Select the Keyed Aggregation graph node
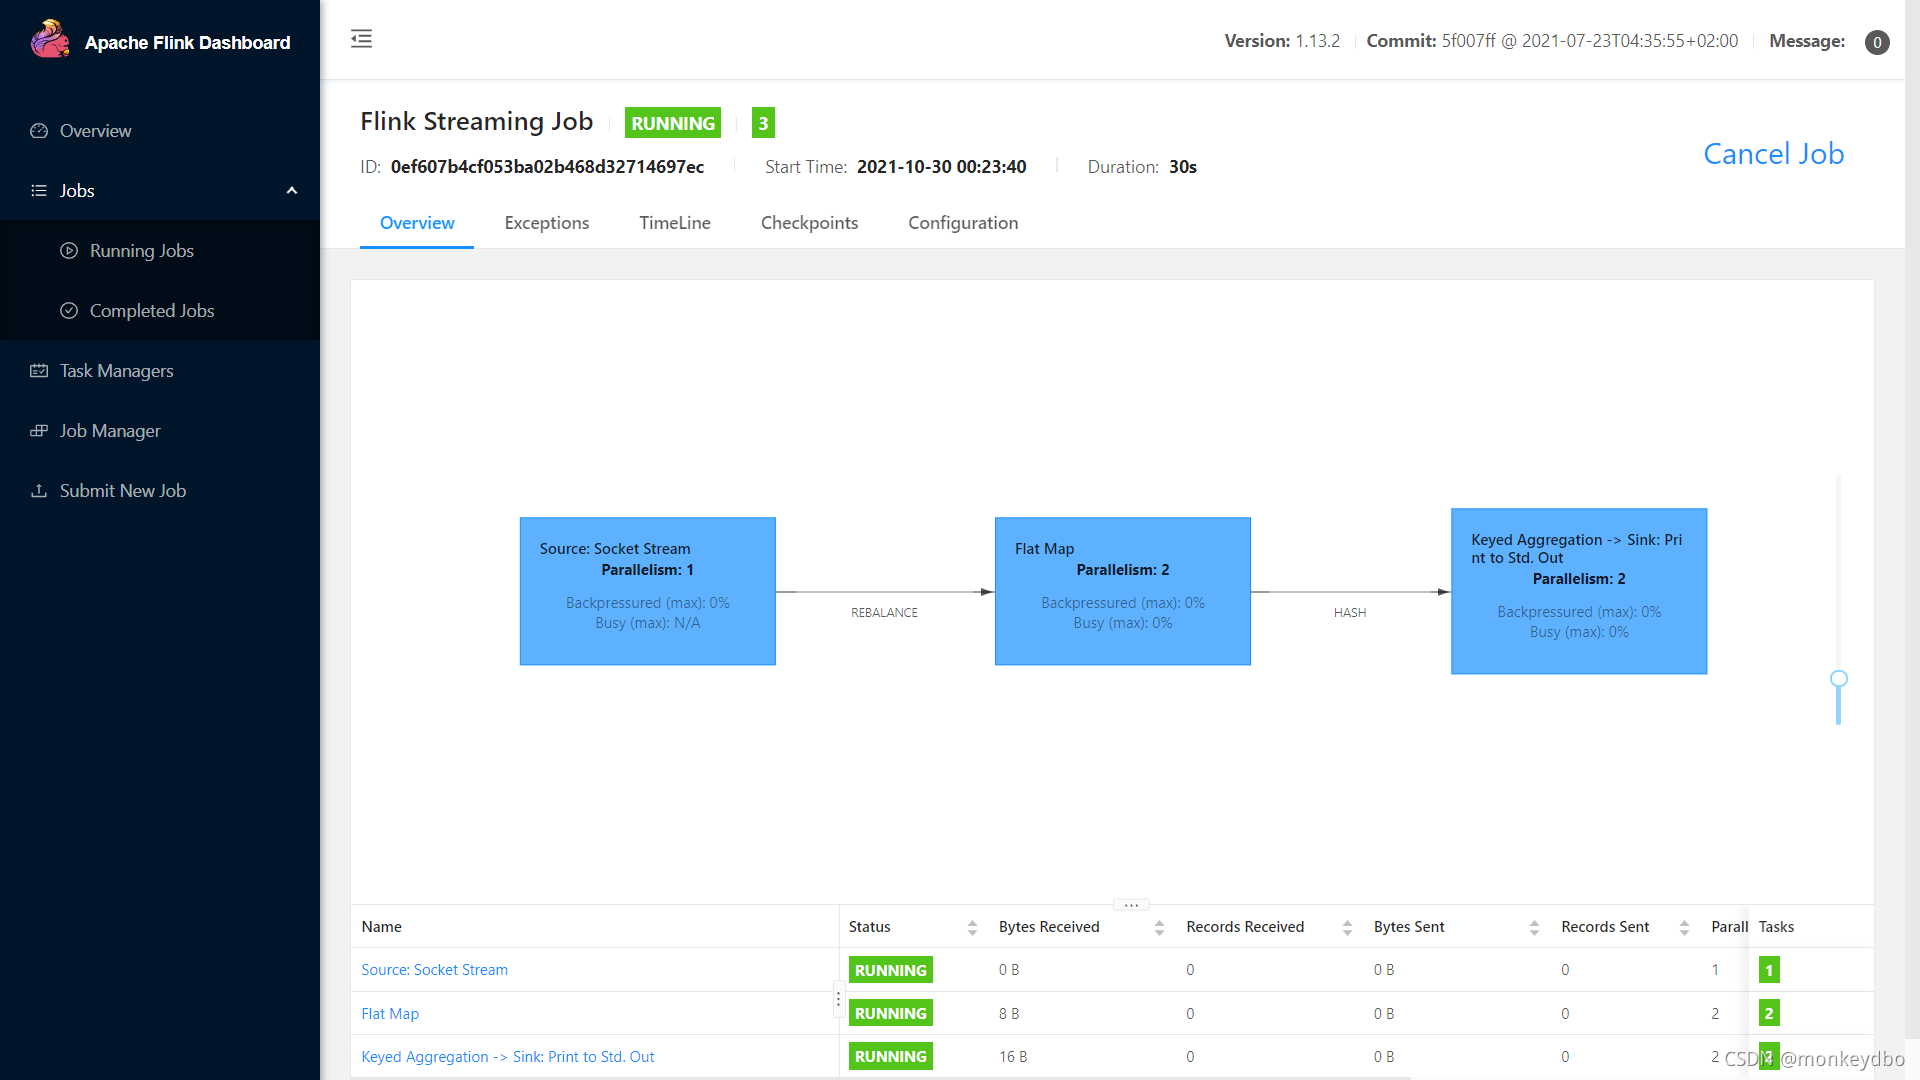The width and height of the screenshot is (1920, 1080). click(x=1578, y=591)
